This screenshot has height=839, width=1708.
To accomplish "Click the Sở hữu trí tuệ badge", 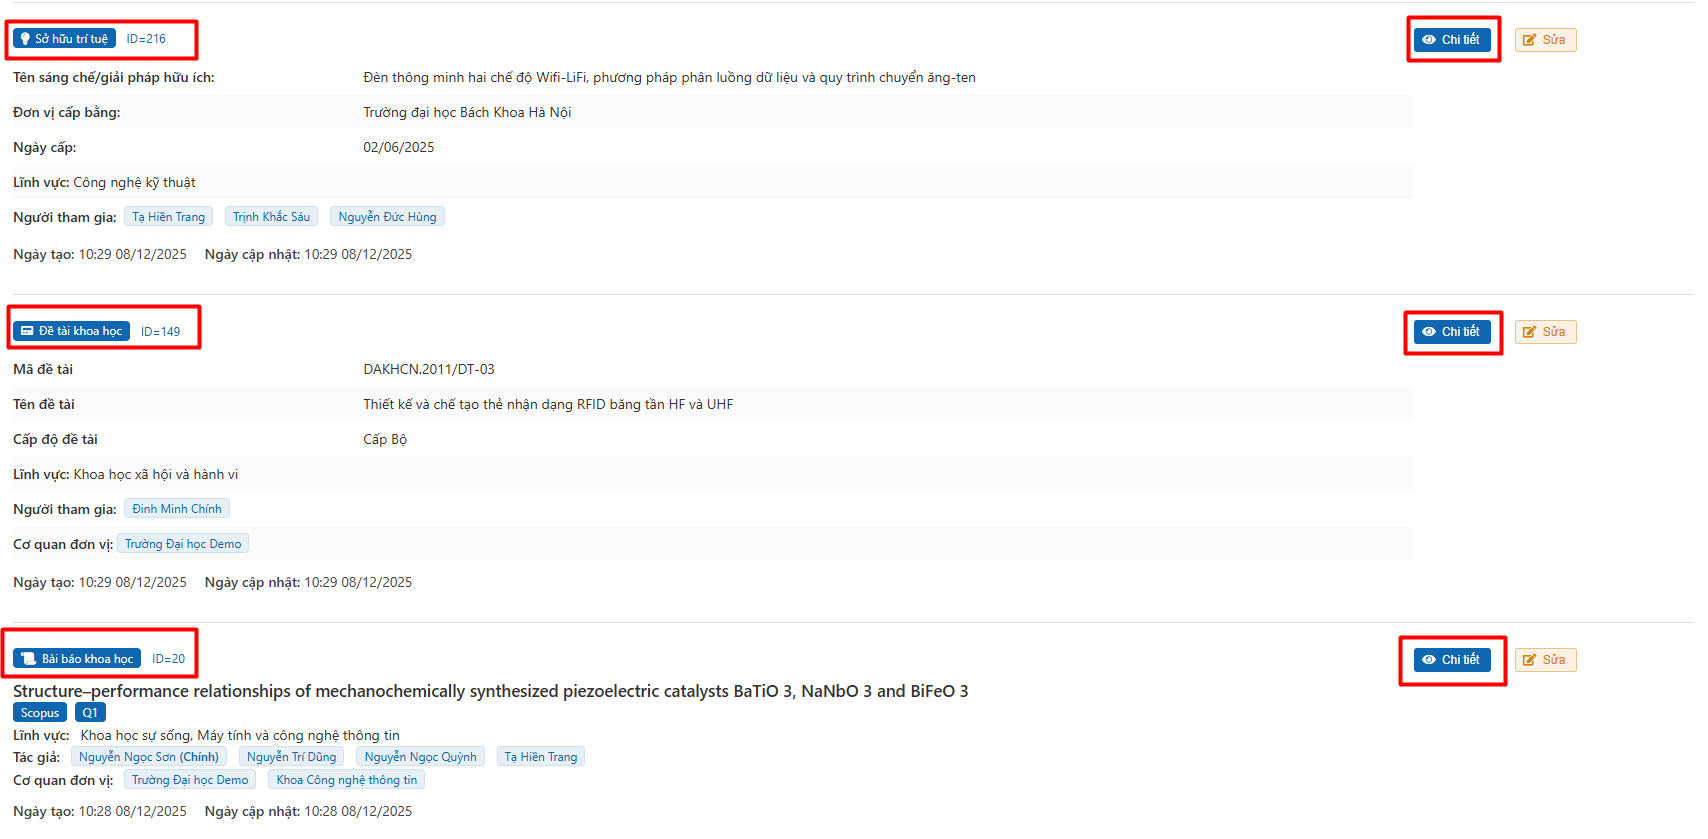I will click(x=64, y=39).
